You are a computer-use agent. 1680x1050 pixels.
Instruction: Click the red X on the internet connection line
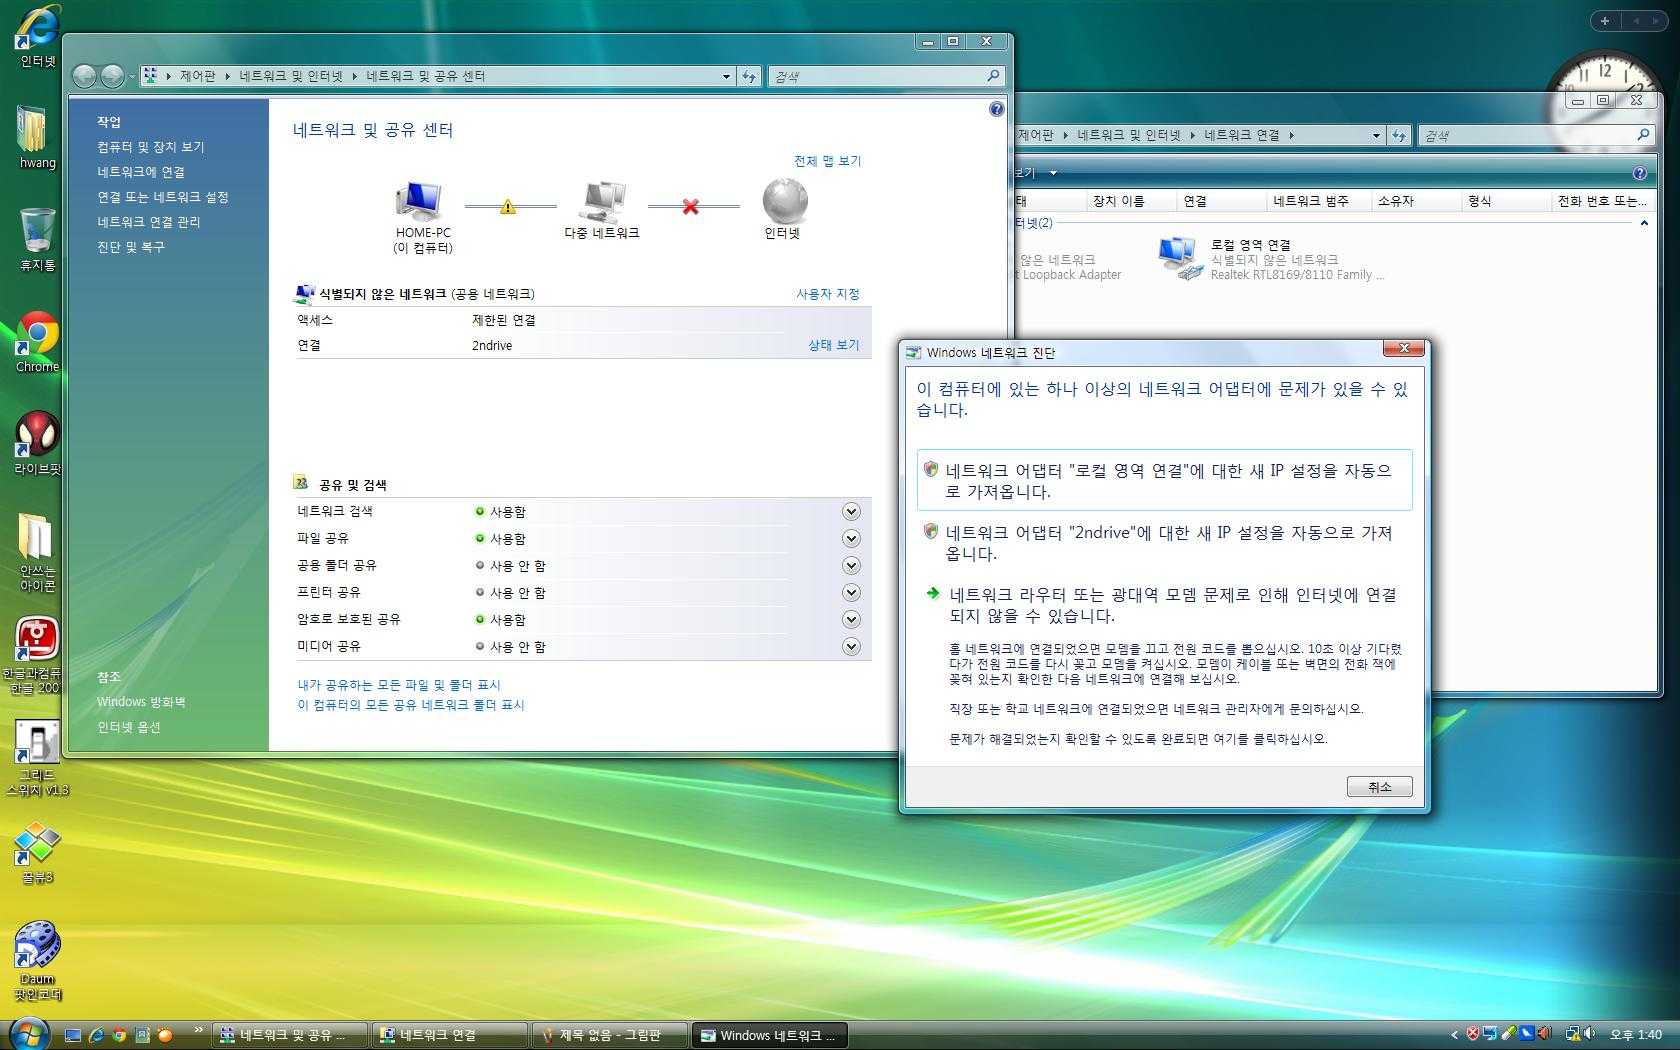[x=690, y=207]
